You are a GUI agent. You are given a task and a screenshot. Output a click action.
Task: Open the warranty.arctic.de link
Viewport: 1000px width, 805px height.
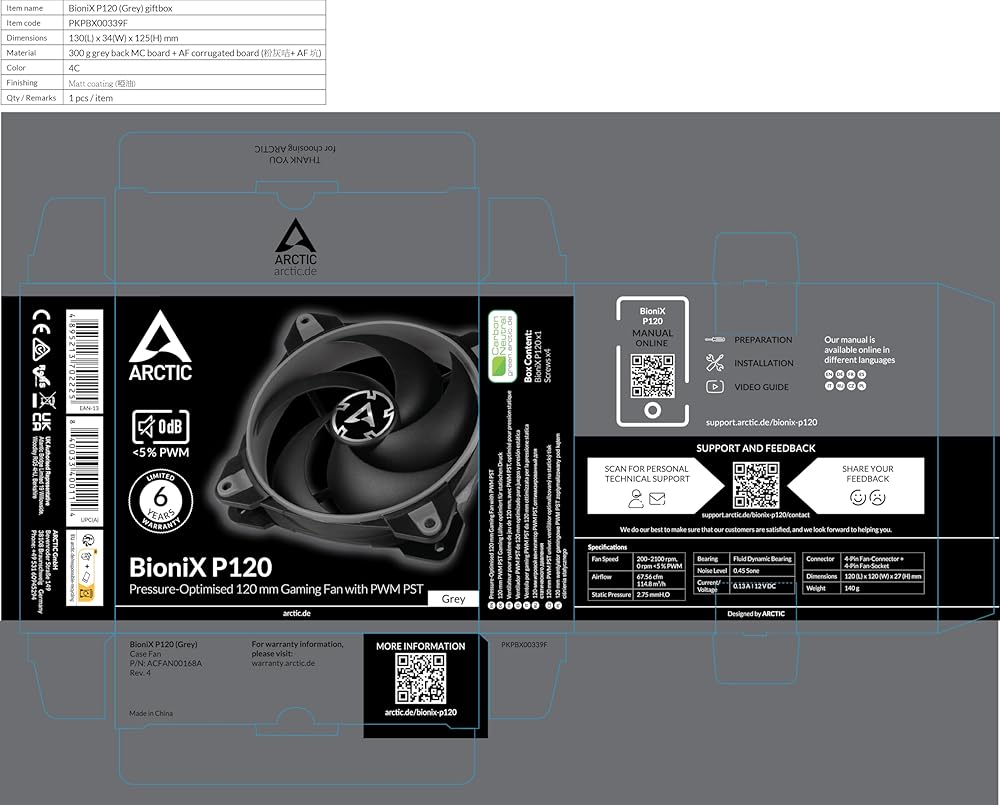tap(283, 663)
